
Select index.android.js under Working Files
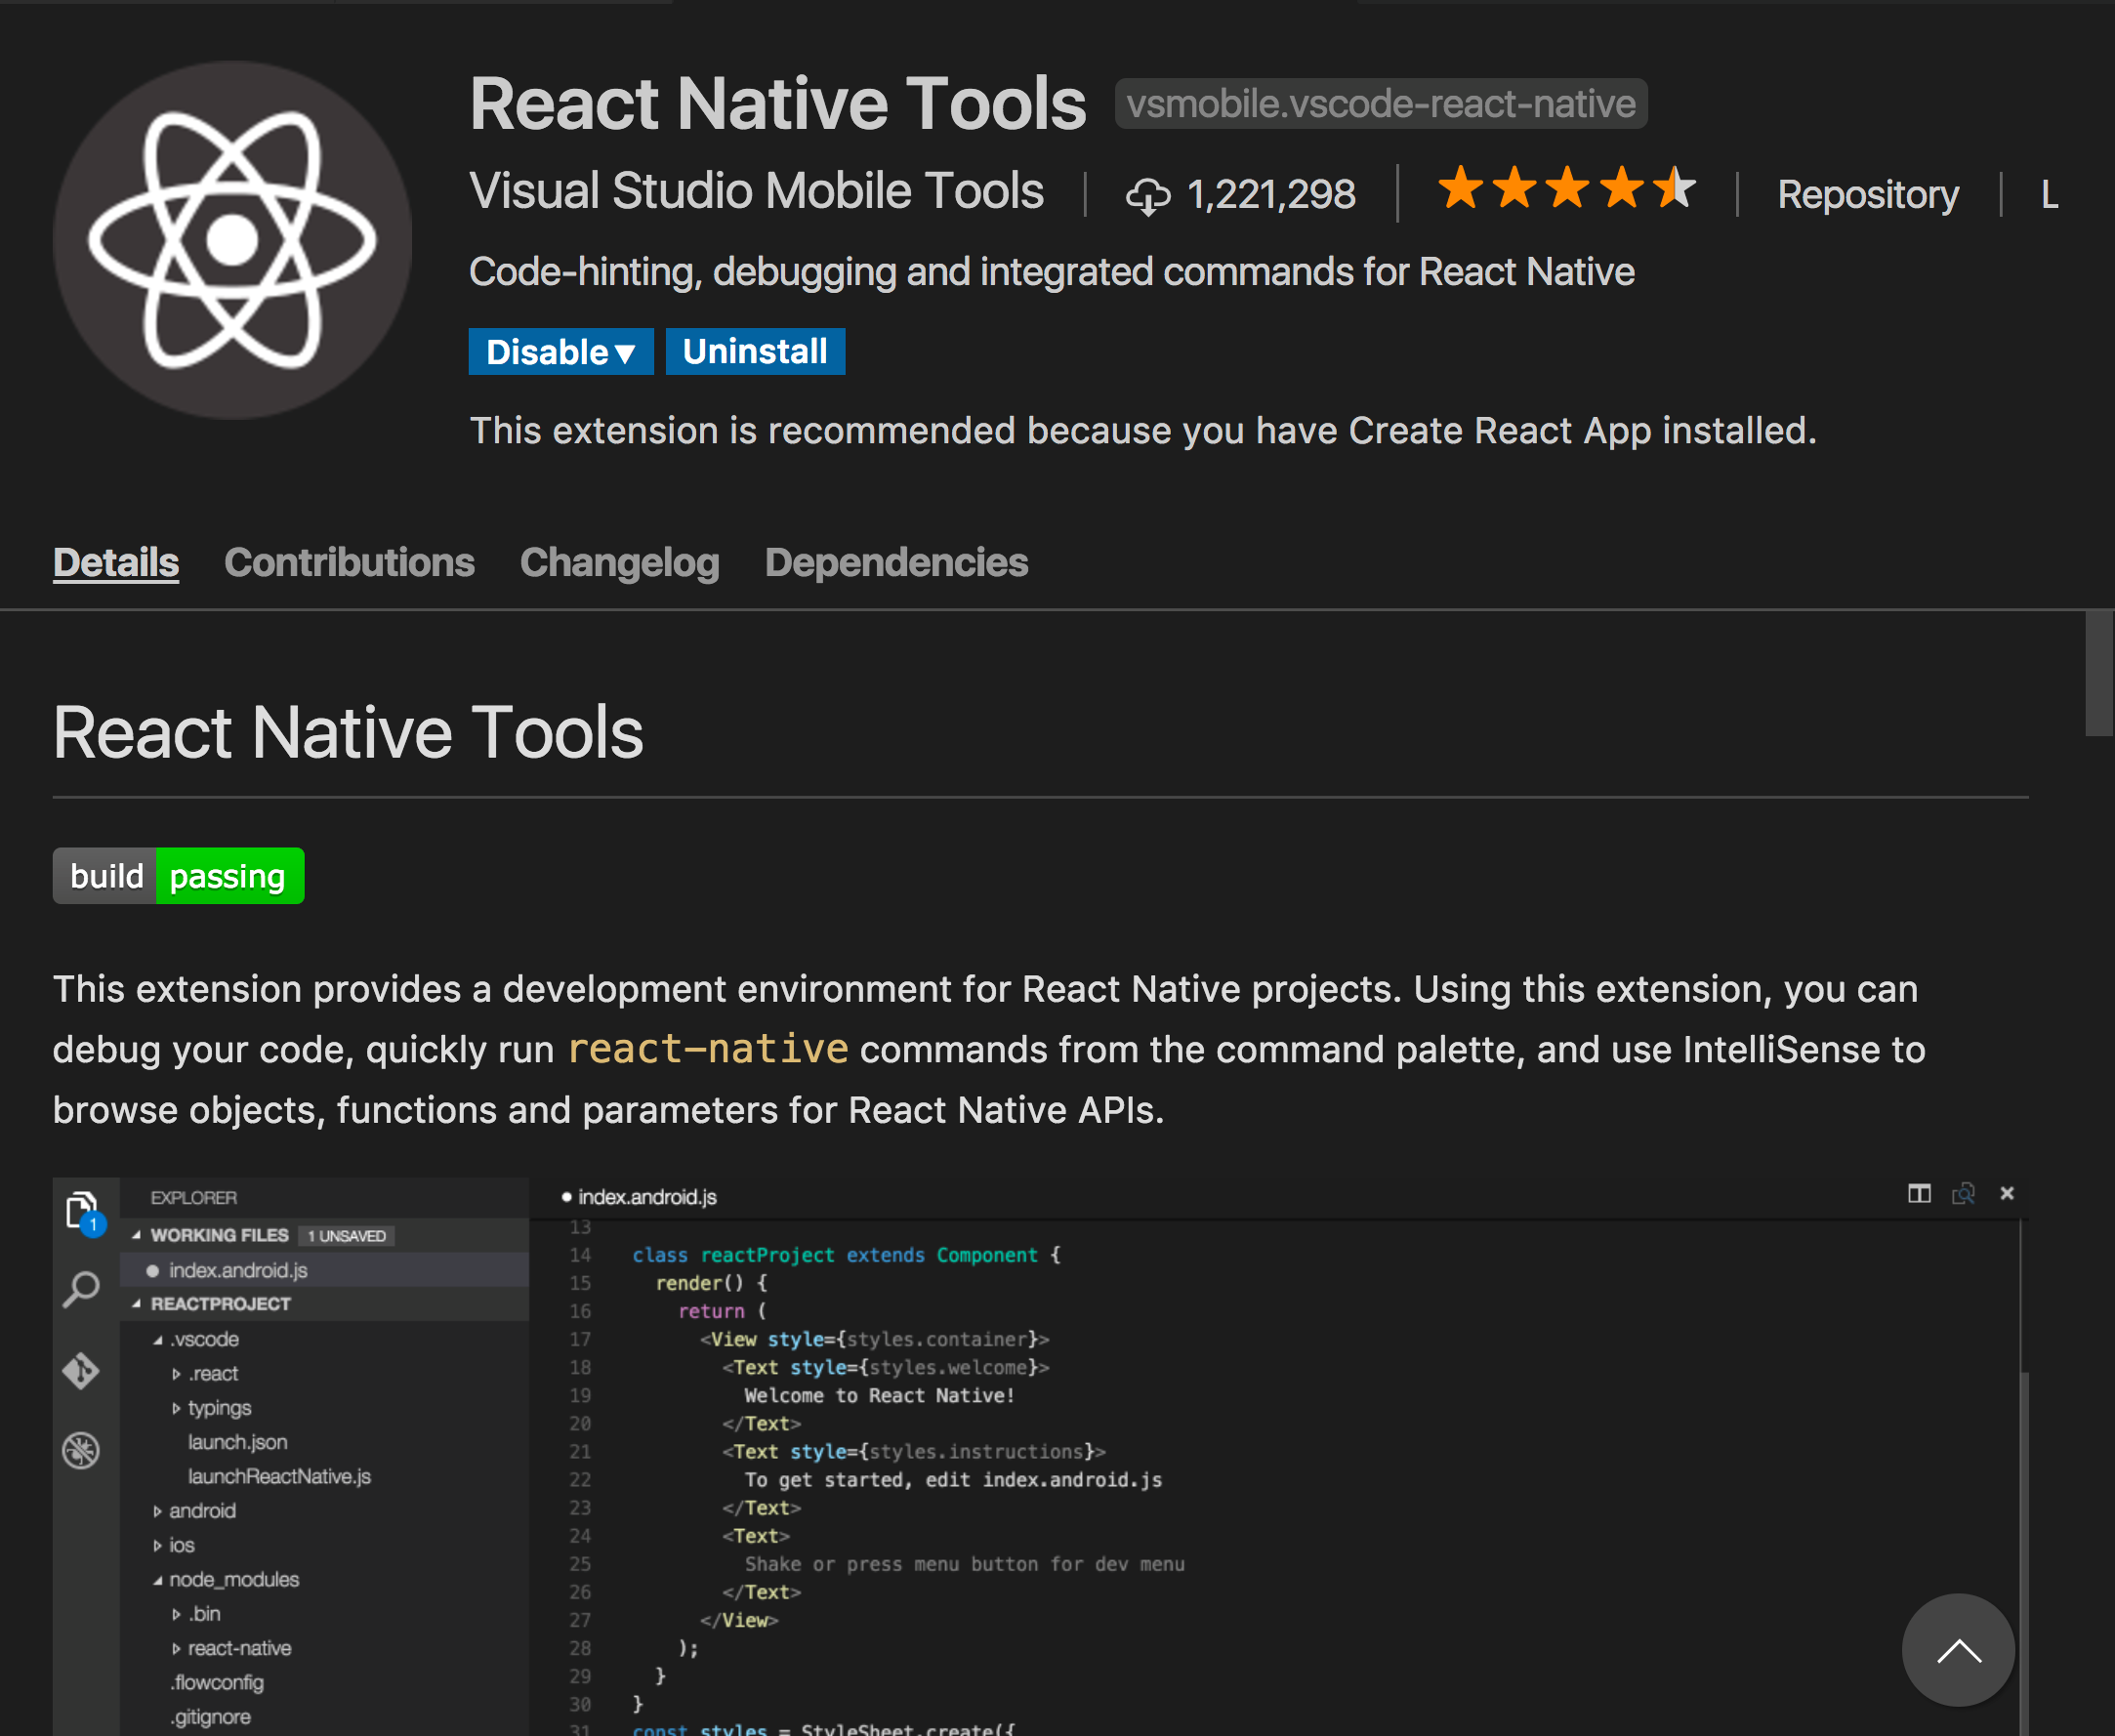coord(324,1270)
